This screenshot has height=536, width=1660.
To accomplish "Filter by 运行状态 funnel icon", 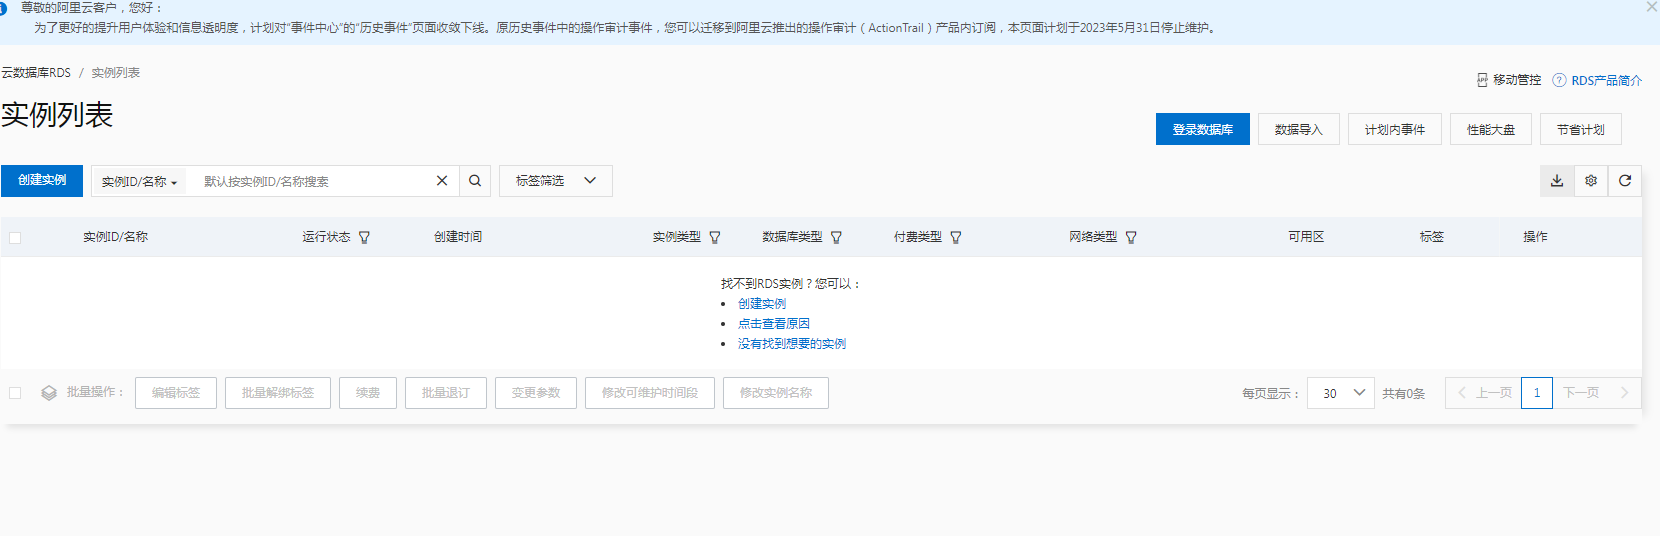I will pos(364,238).
